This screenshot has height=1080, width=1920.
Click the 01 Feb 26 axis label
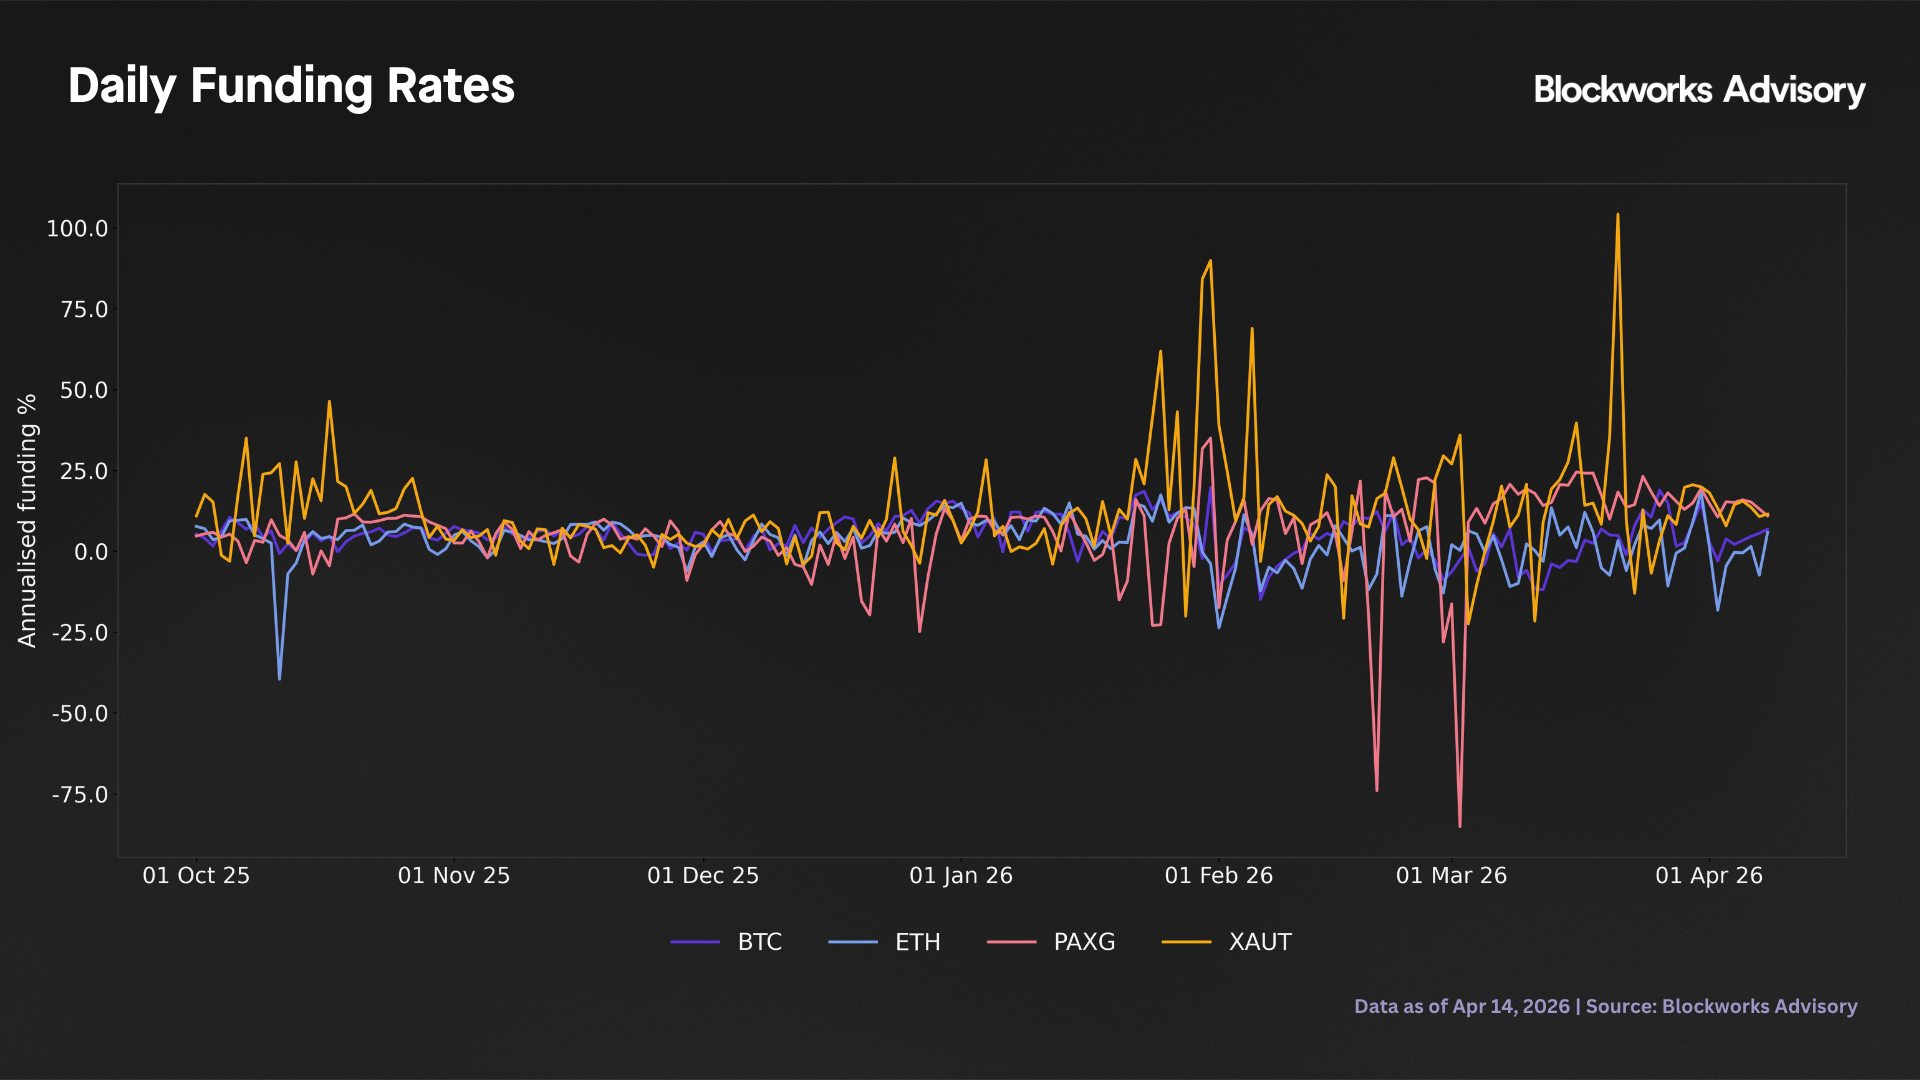click(1219, 876)
